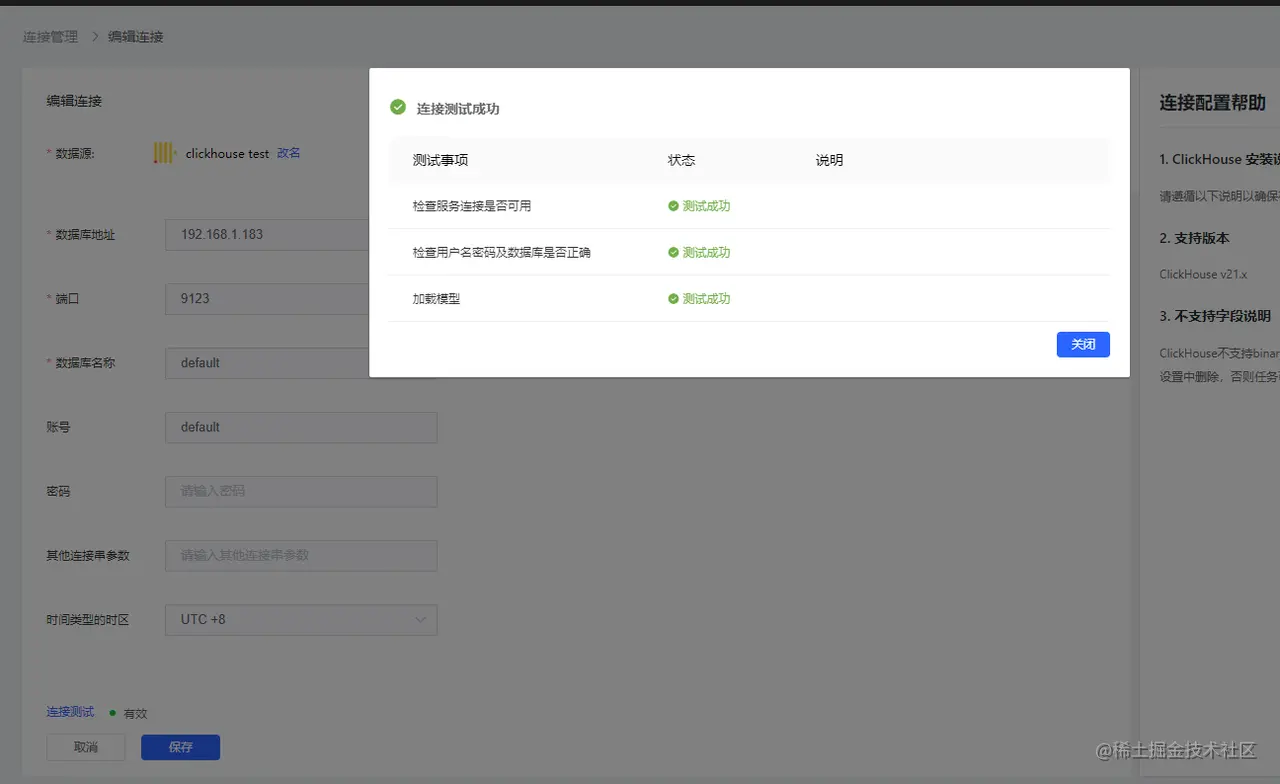This screenshot has height=784, width=1280.
Task: Click 连接配置帮助 panel heading
Action: 1213,102
